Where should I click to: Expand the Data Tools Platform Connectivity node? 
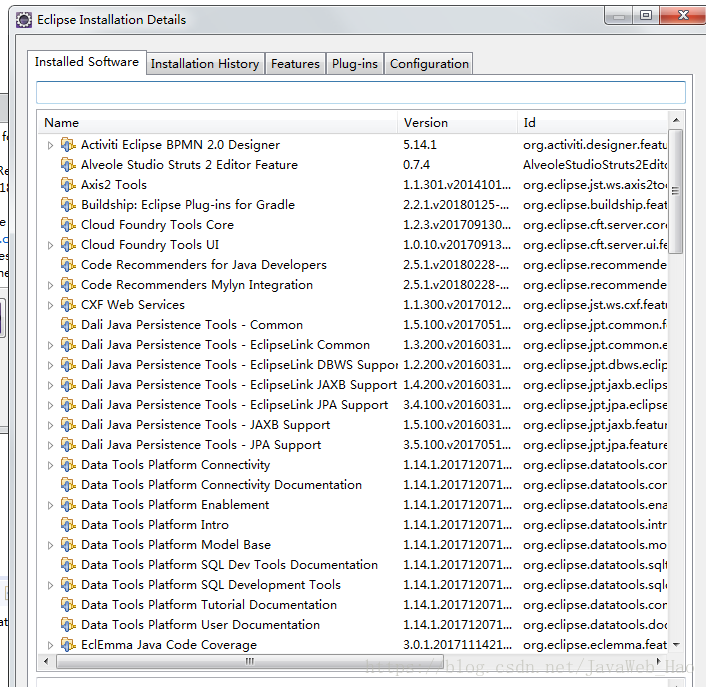click(x=50, y=465)
